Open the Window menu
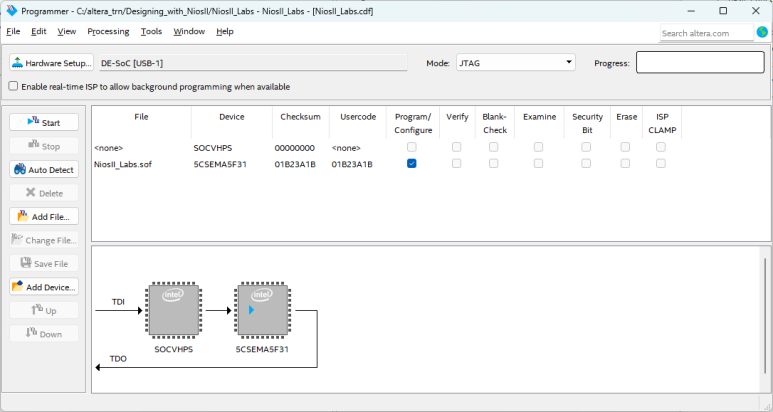Screen dimensions: 773x412 189,32
